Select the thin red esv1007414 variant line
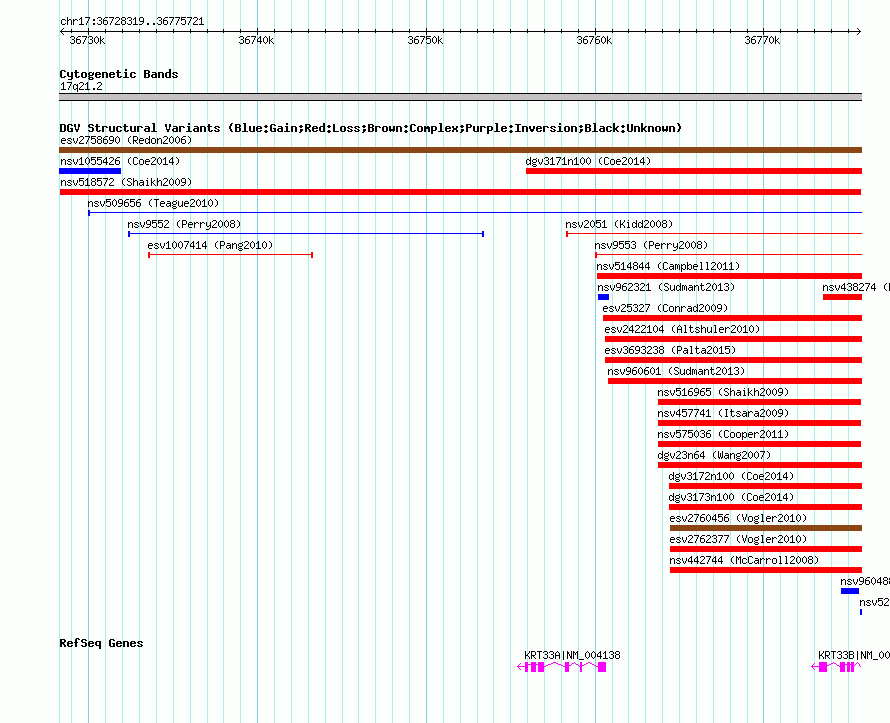Screen dimensions: 890x723 click(x=230, y=255)
